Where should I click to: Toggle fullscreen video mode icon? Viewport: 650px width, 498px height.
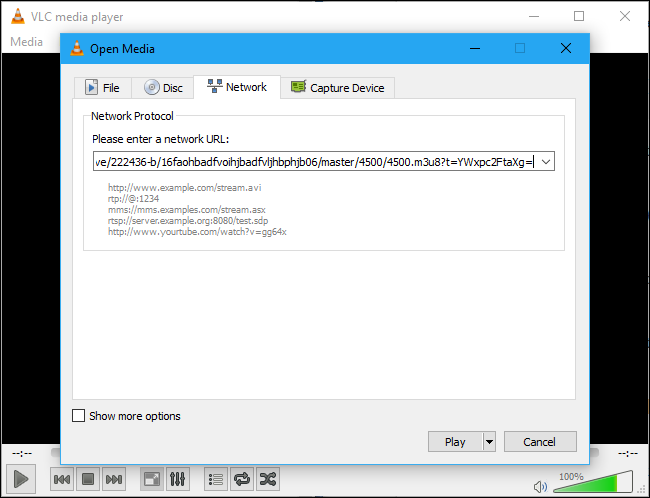pos(152,479)
